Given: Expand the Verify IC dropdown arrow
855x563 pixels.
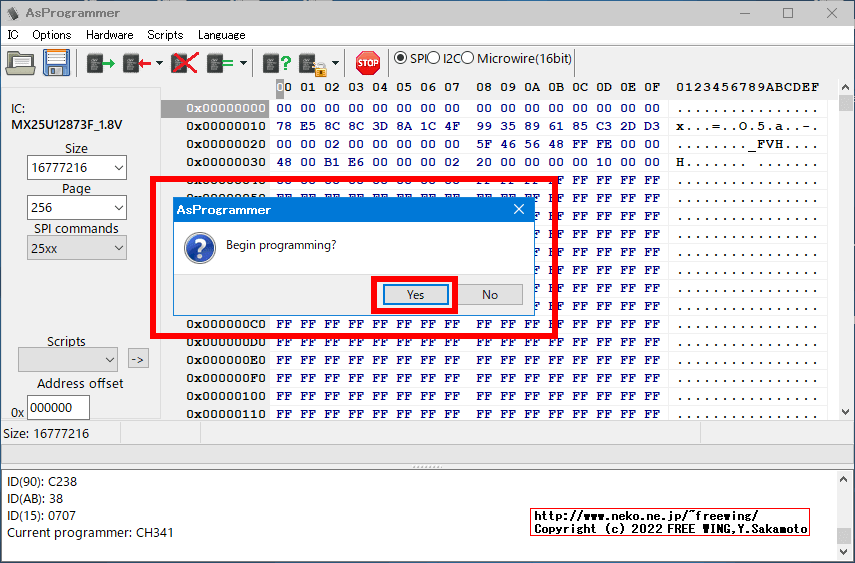Looking at the screenshot, I should (x=243, y=63).
